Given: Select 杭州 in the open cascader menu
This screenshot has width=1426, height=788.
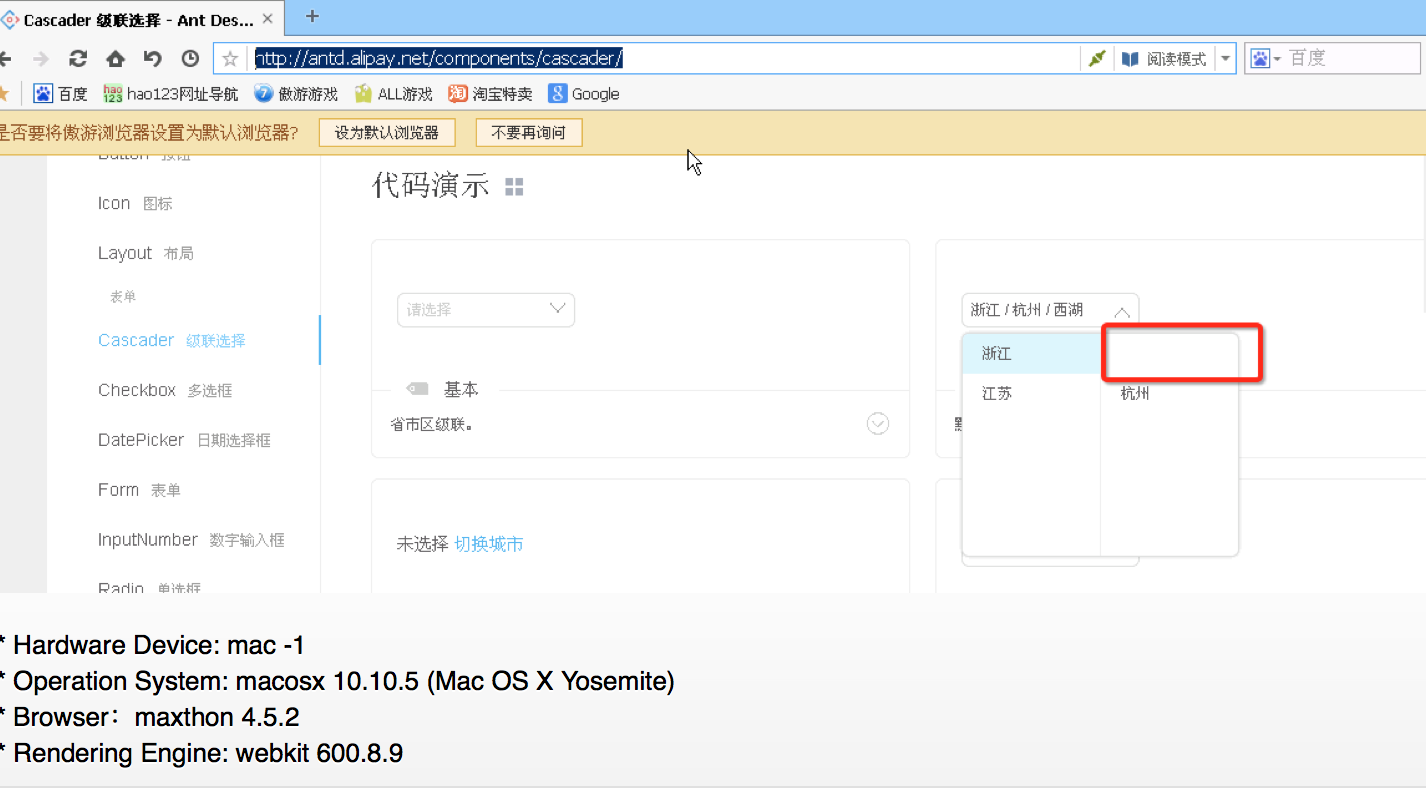Looking at the screenshot, I should point(1134,393).
